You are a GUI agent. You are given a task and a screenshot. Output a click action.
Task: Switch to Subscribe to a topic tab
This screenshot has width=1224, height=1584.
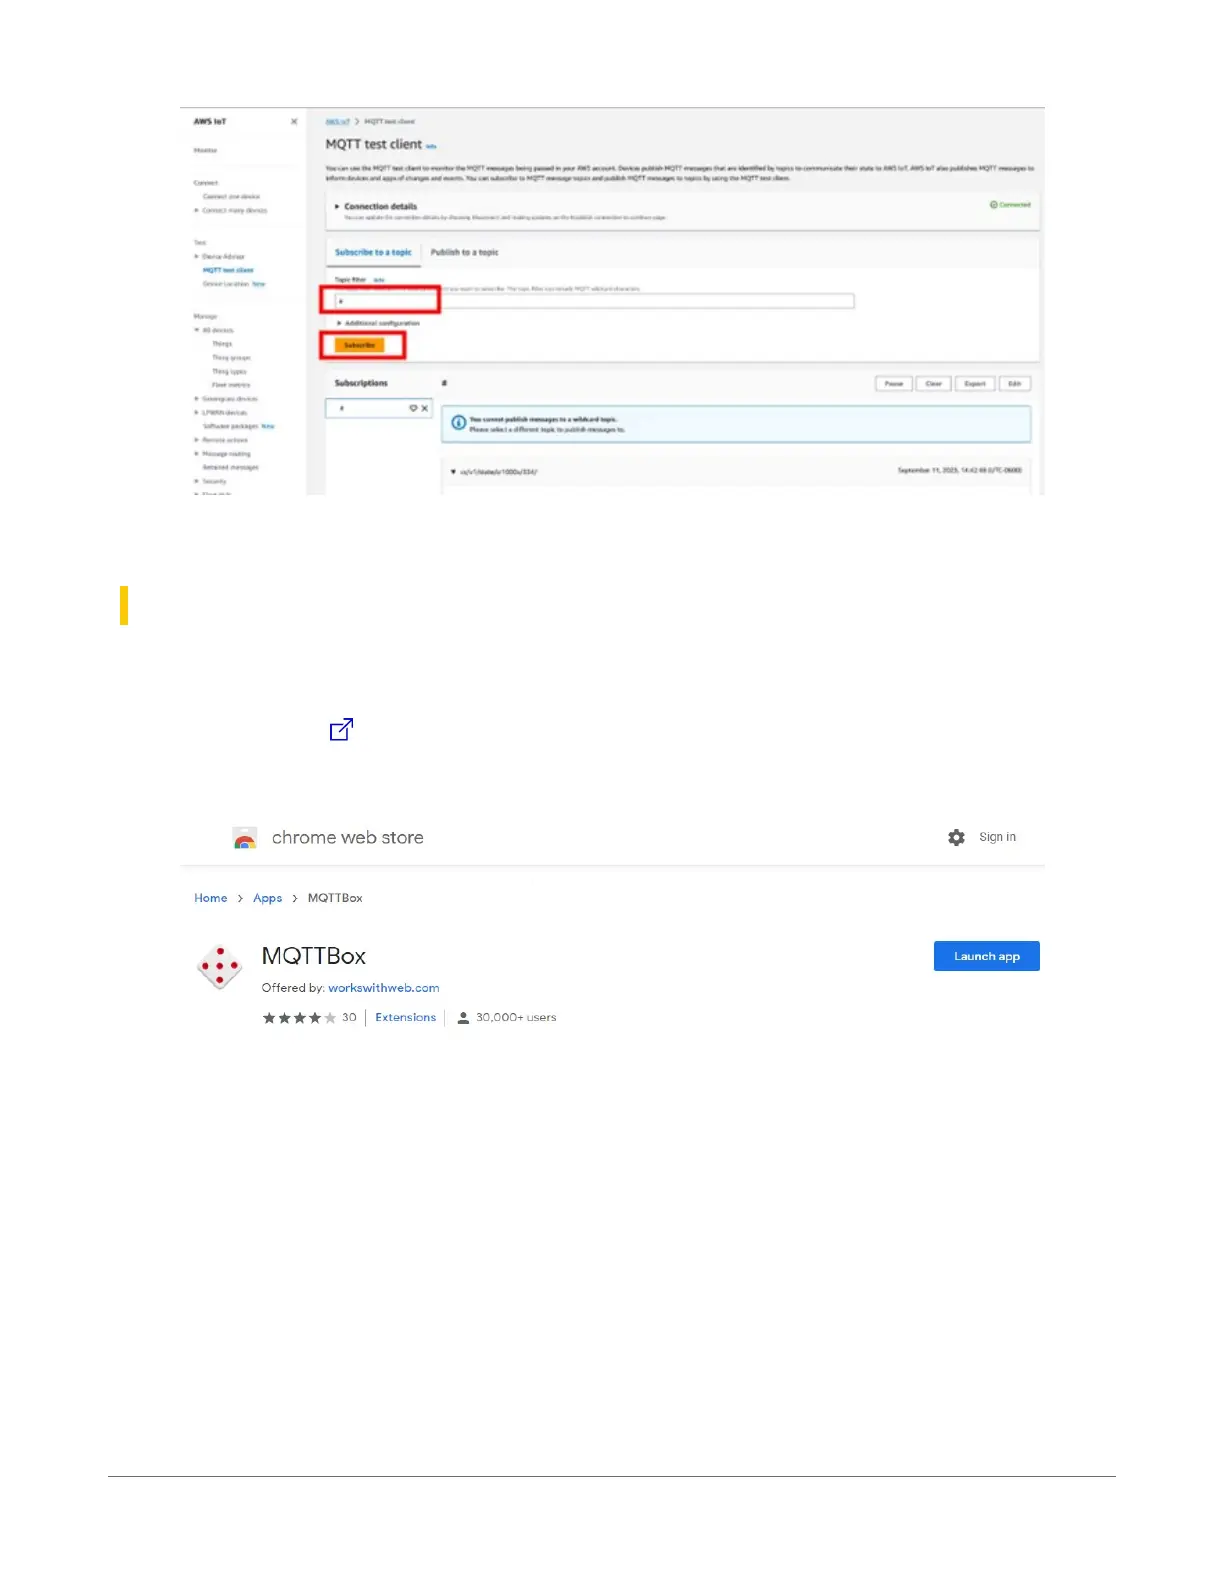(x=373, y=252)
